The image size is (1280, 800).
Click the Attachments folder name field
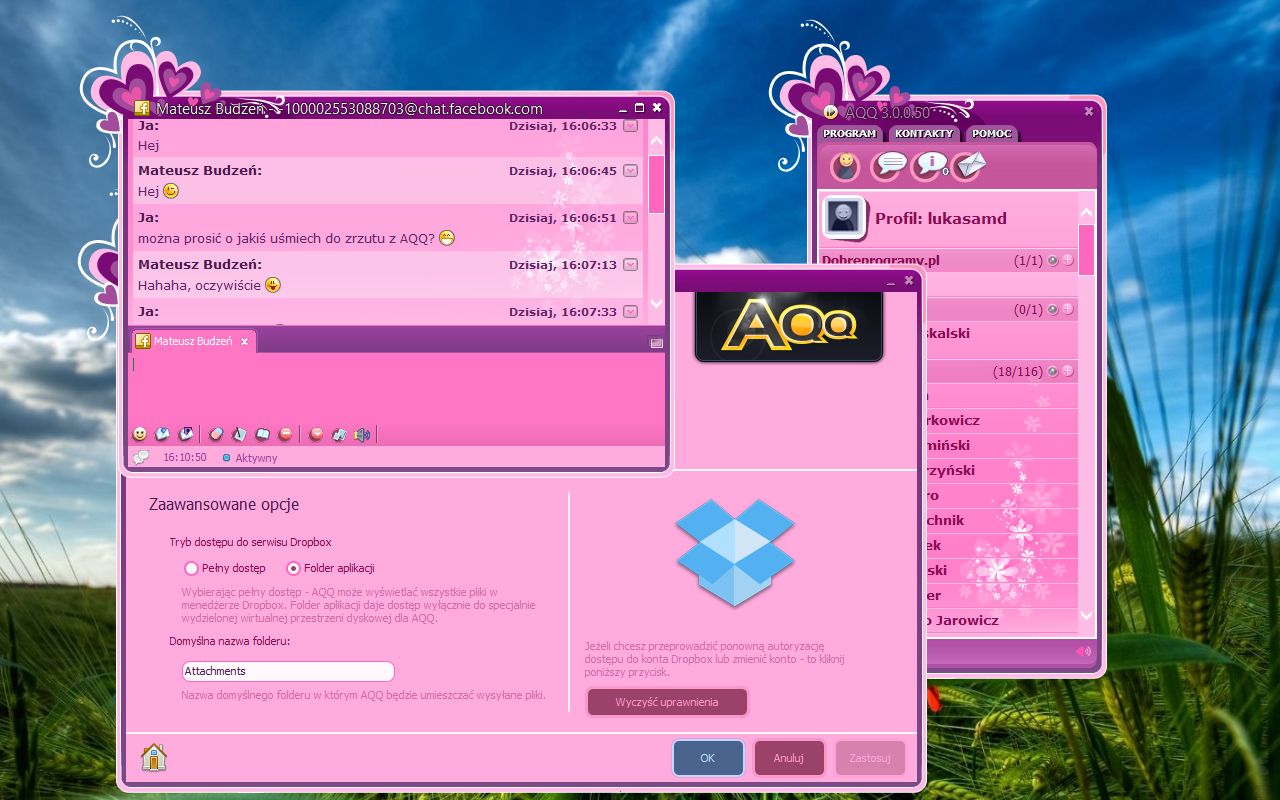tap(288, 671)
